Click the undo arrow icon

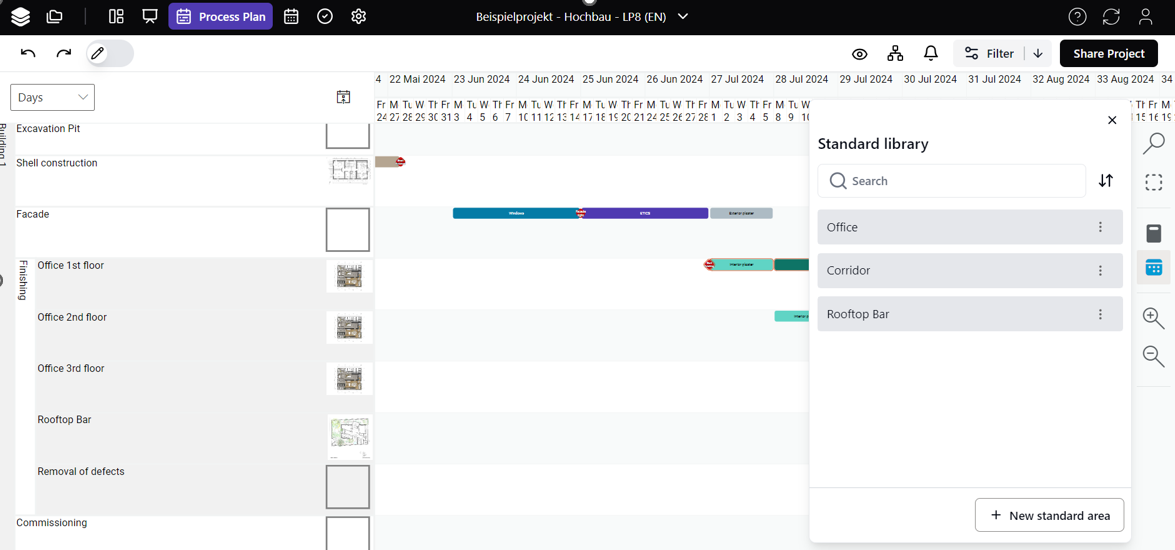(28, 53)
